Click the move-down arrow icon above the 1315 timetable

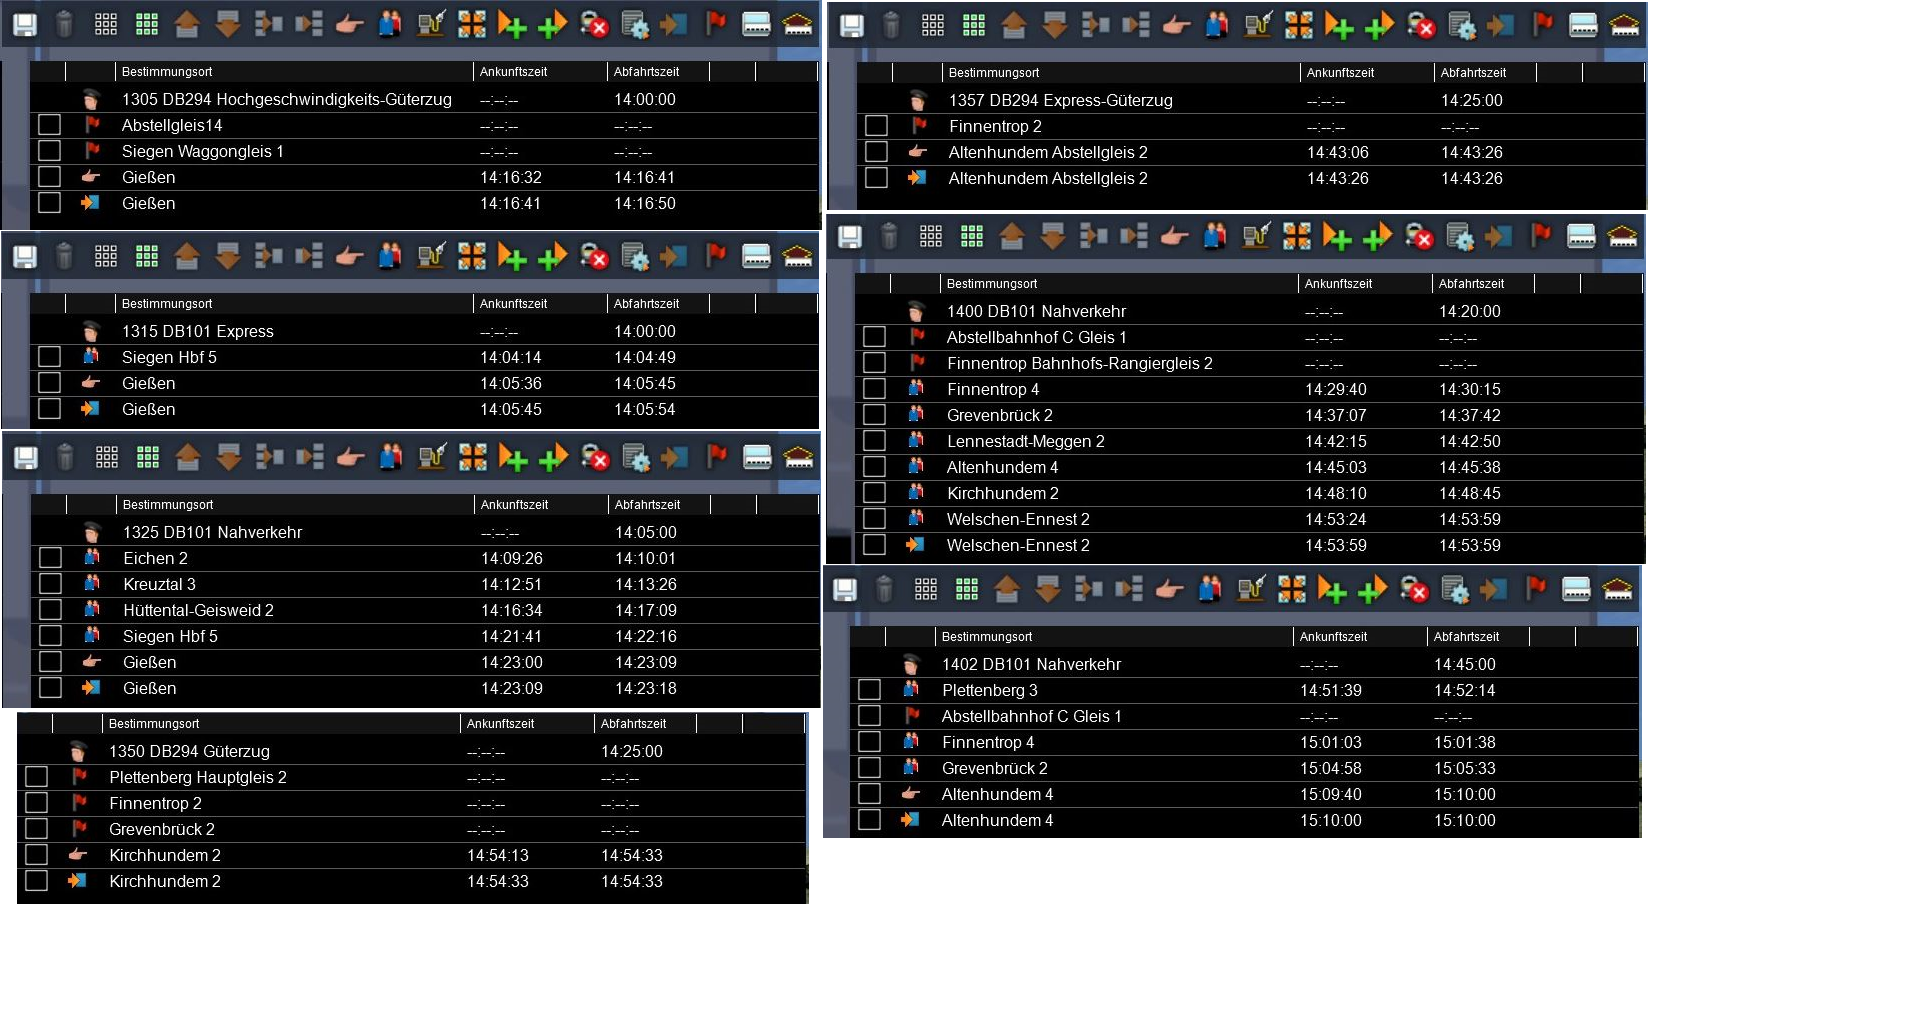pos(228,257)
